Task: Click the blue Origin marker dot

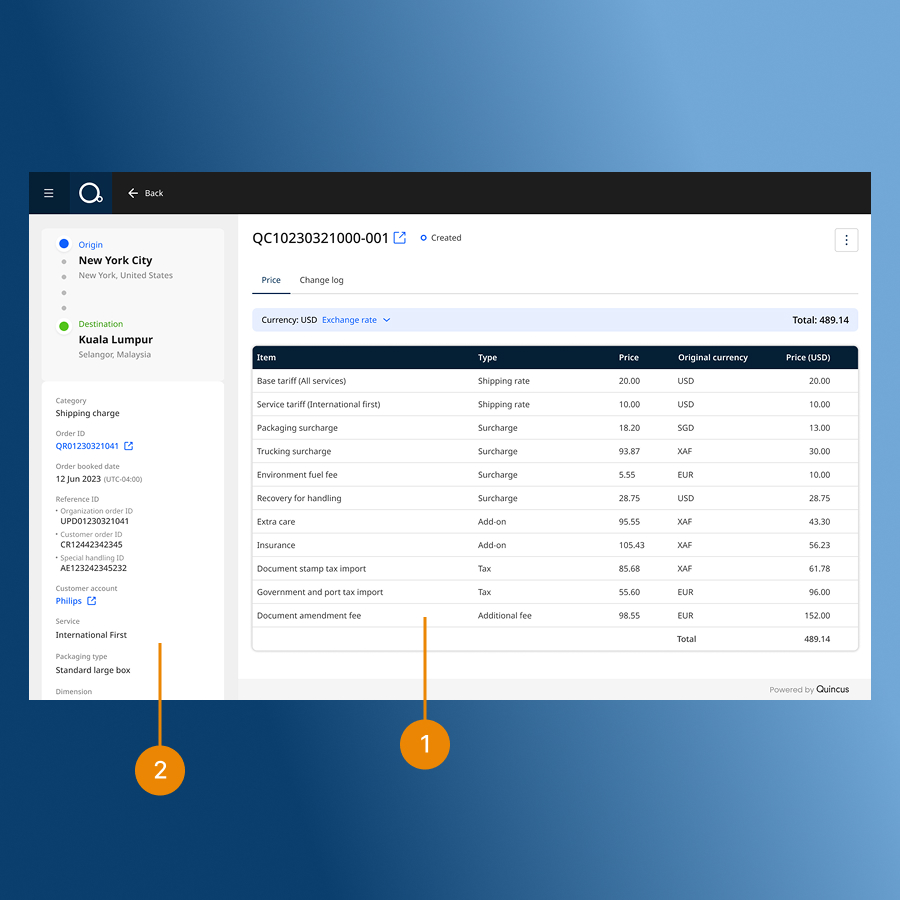Action: [x=64, y=244]
